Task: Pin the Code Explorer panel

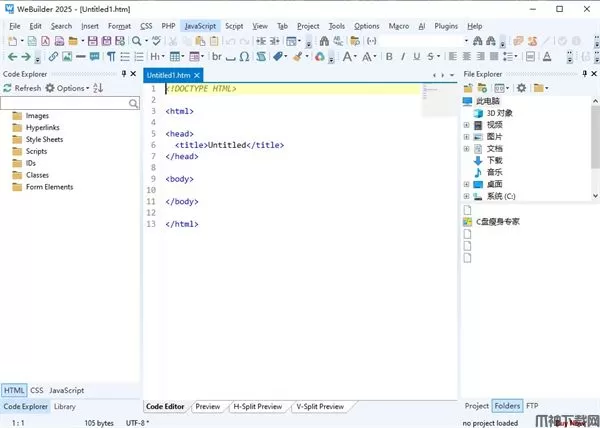Action: click(x=125, y=74)
